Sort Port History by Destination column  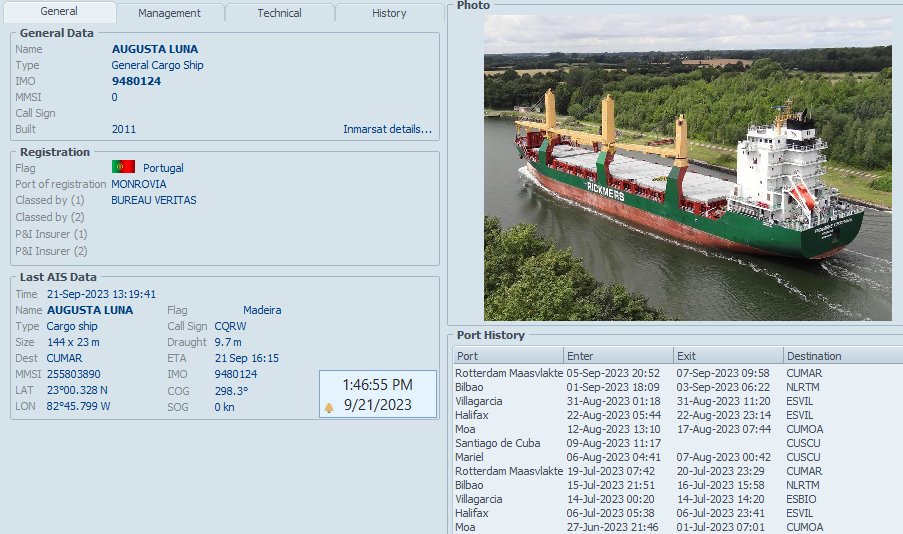[x=843, y=356]
